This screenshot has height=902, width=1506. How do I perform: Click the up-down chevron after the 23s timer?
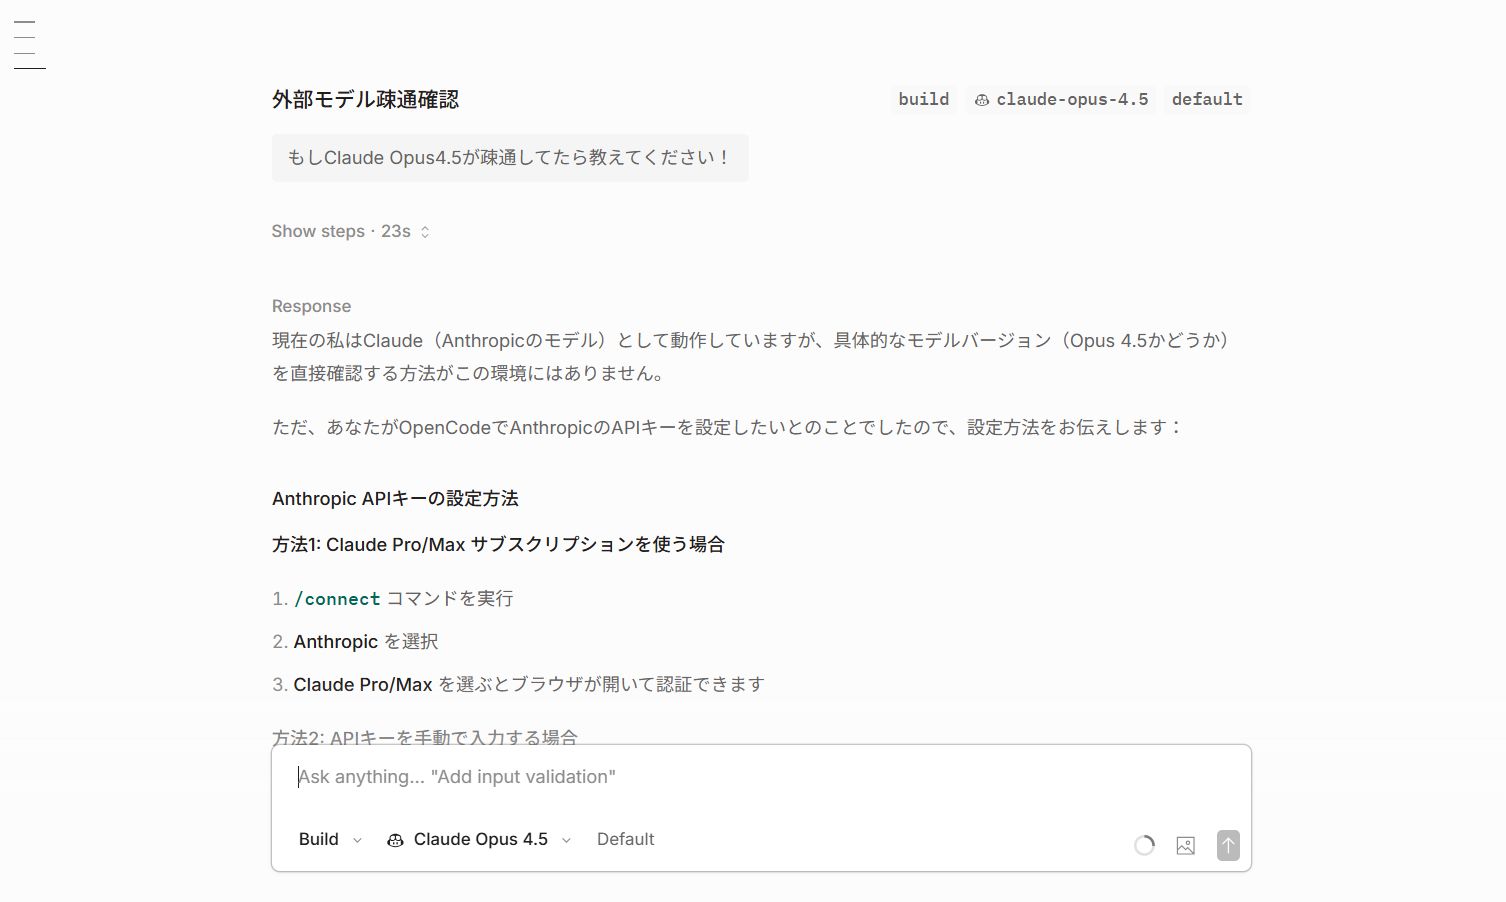pyautogui.click(x=424, y=231)
